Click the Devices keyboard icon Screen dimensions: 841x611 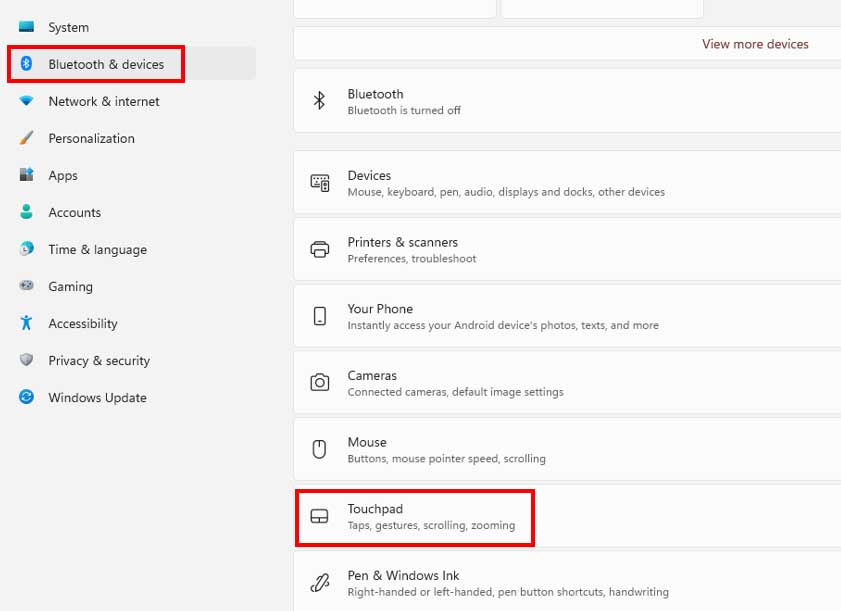click(320, 183)
